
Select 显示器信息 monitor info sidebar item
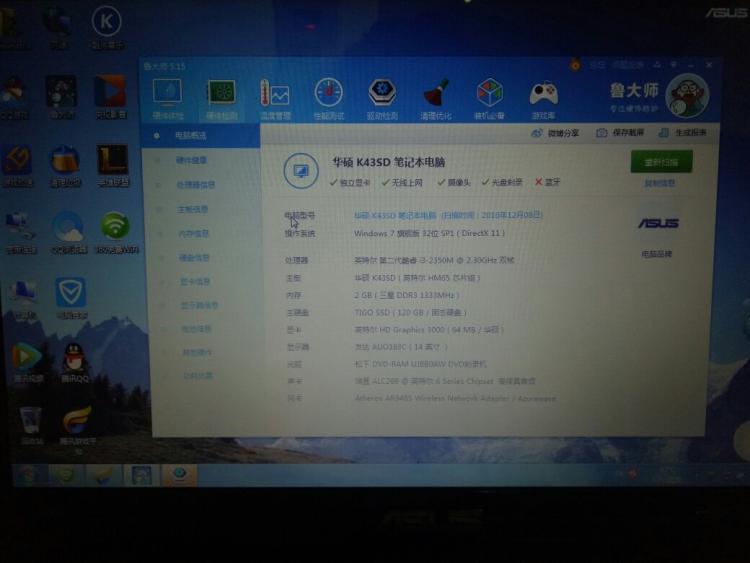click(x=199, y=305)
